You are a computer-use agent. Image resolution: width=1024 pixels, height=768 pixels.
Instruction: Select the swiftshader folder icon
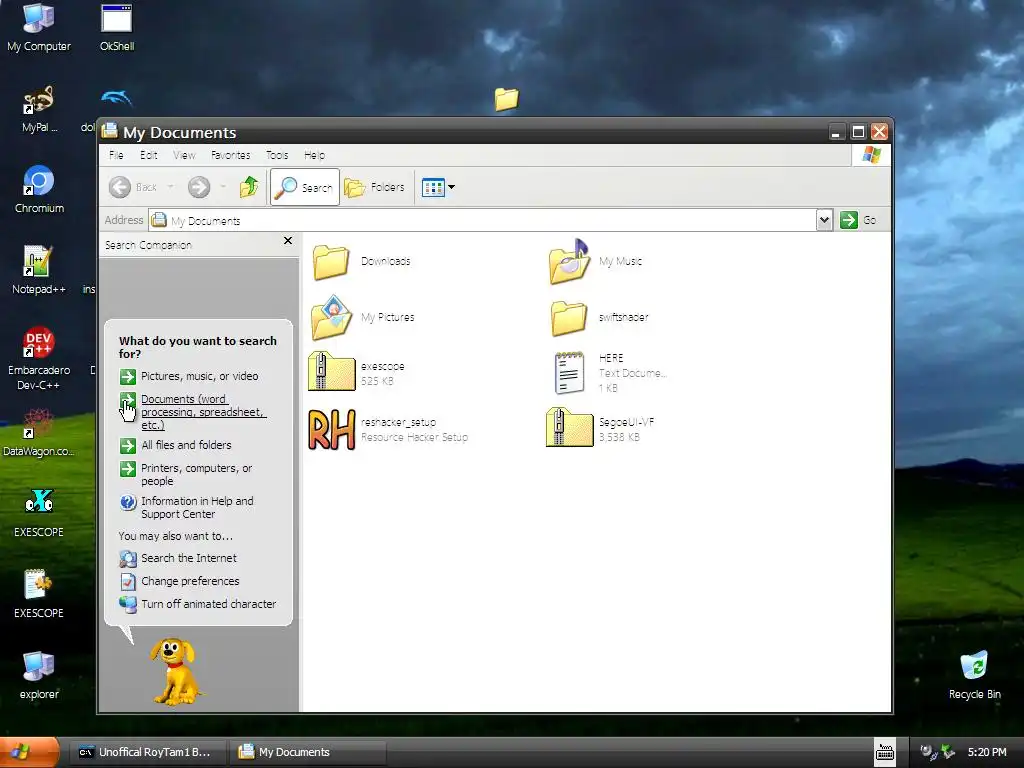pos(568,318)
